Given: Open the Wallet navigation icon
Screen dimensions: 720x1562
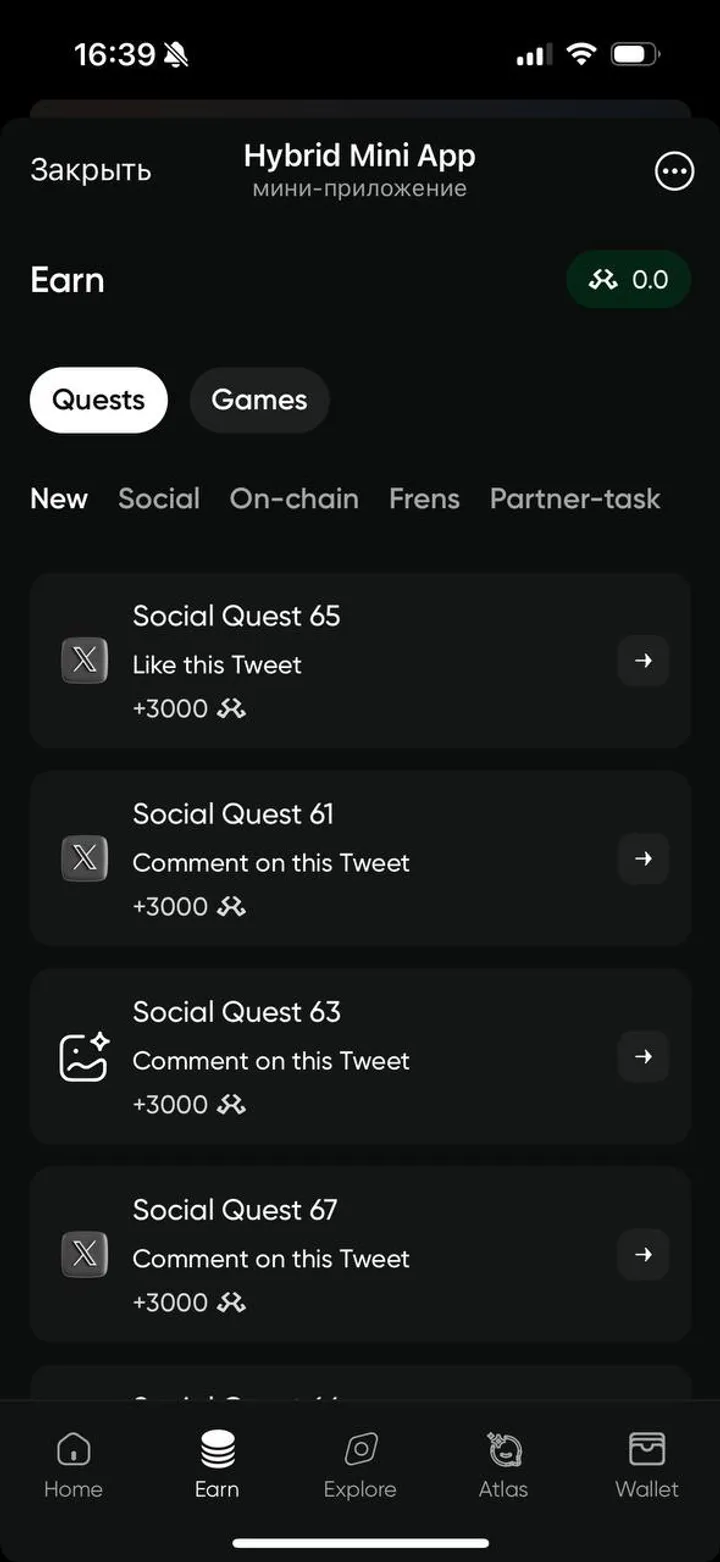Looking at the screenshot, I should [647, 1449].
